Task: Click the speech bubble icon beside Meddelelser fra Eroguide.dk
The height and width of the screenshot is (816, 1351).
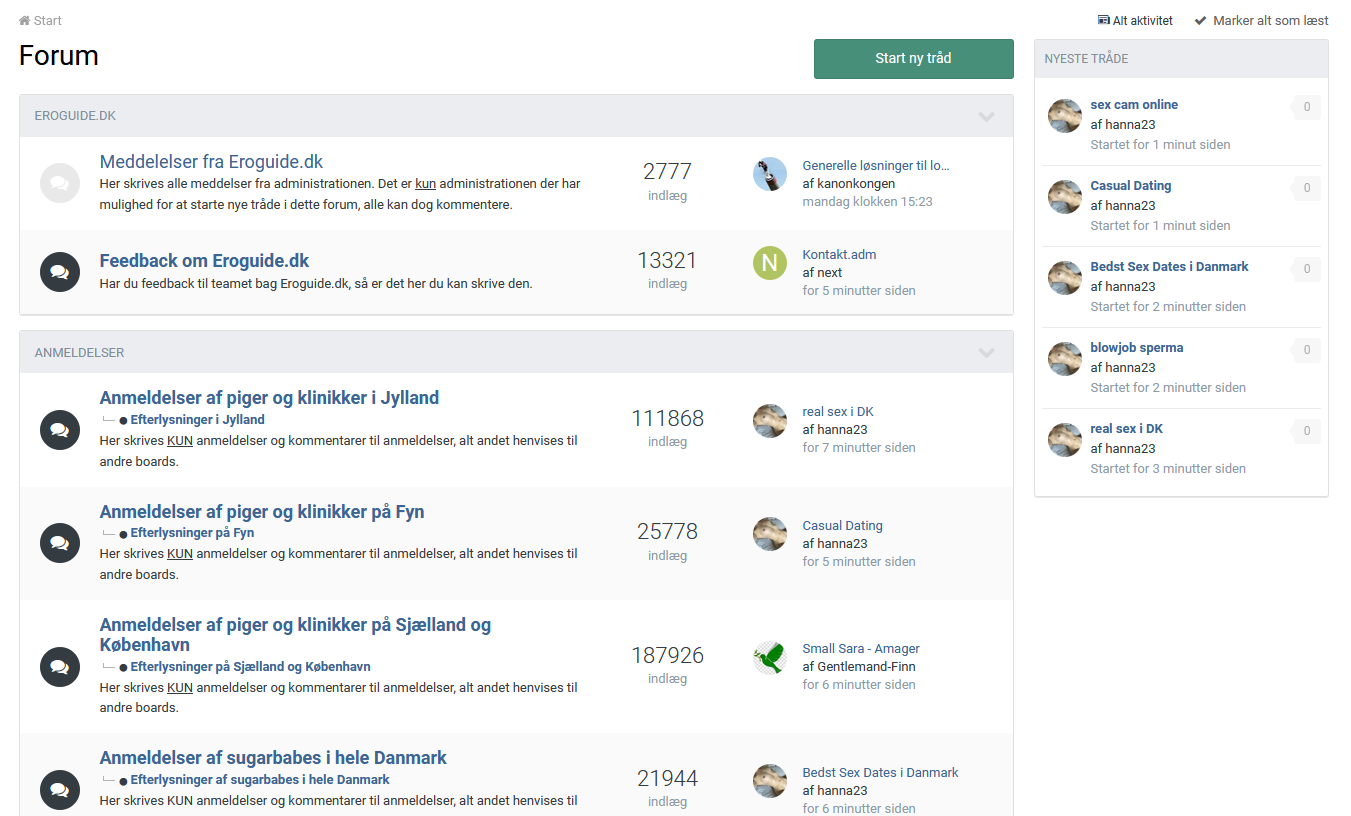Action: [59, 183]
